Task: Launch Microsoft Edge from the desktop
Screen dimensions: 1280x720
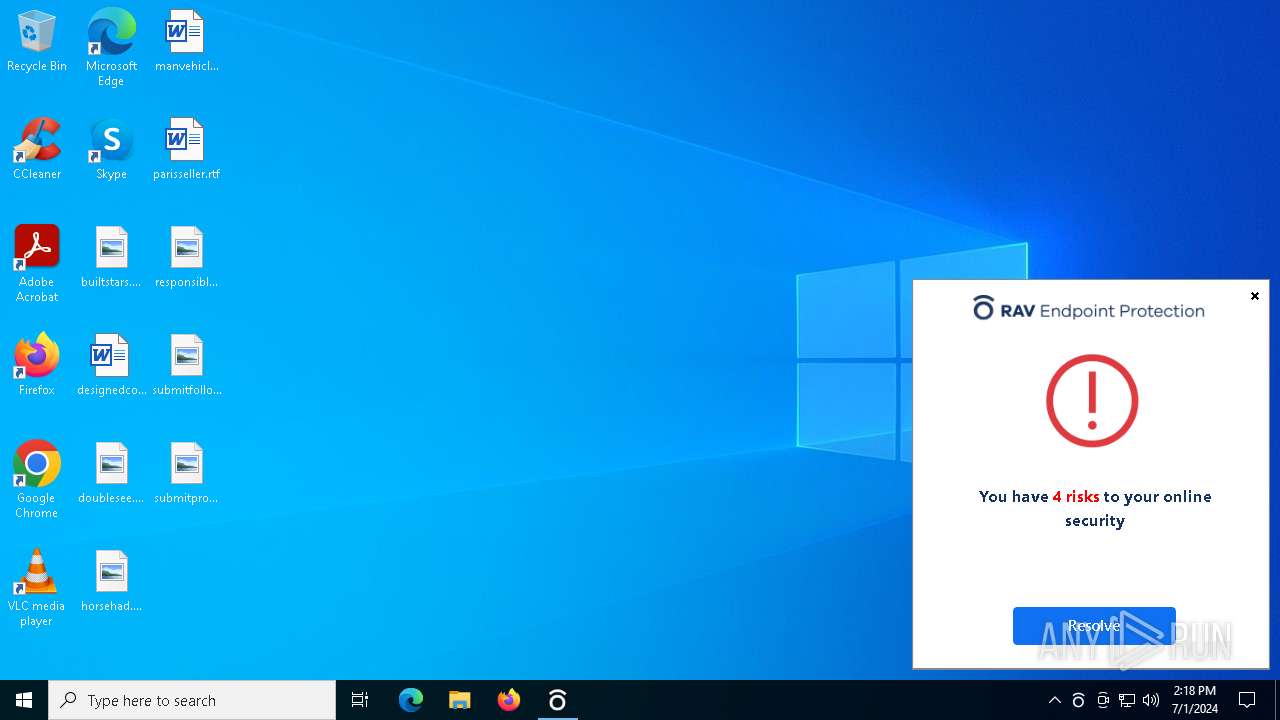Action: 111,48
